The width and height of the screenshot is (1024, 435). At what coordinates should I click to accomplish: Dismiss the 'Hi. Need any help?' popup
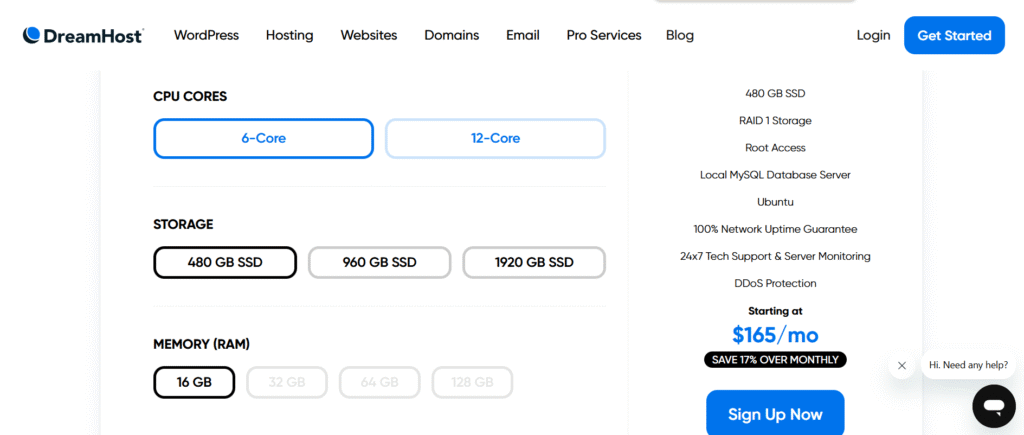pyautogui.click(x=902, y=365)
